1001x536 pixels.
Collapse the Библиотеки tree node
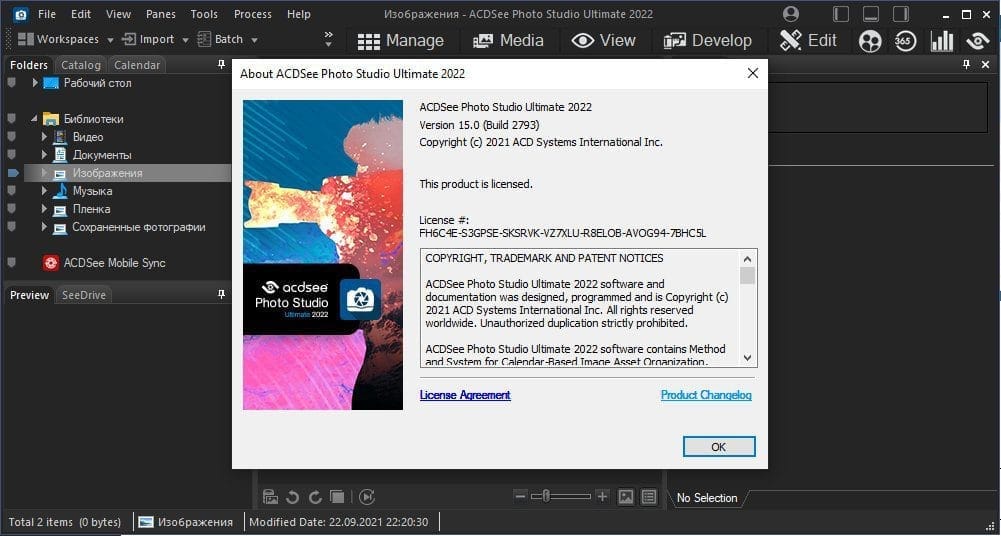[34, 119]
